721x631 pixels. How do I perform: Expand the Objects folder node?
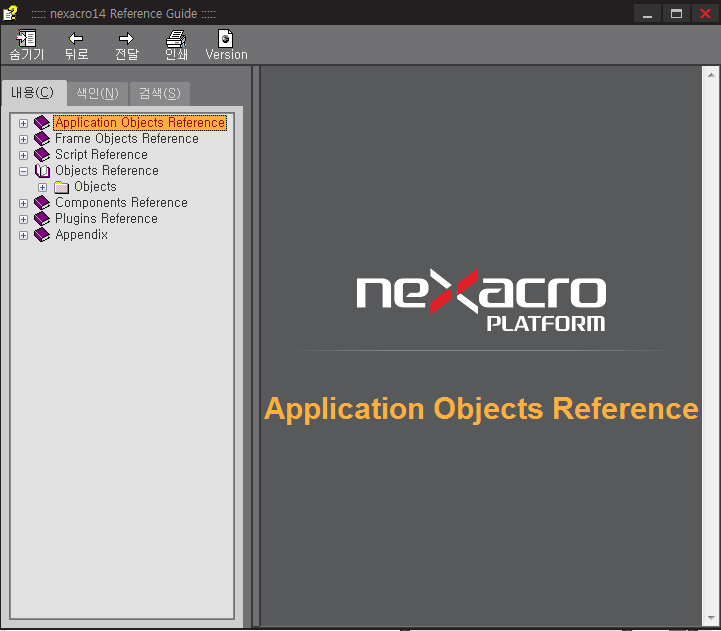point(42,188)
